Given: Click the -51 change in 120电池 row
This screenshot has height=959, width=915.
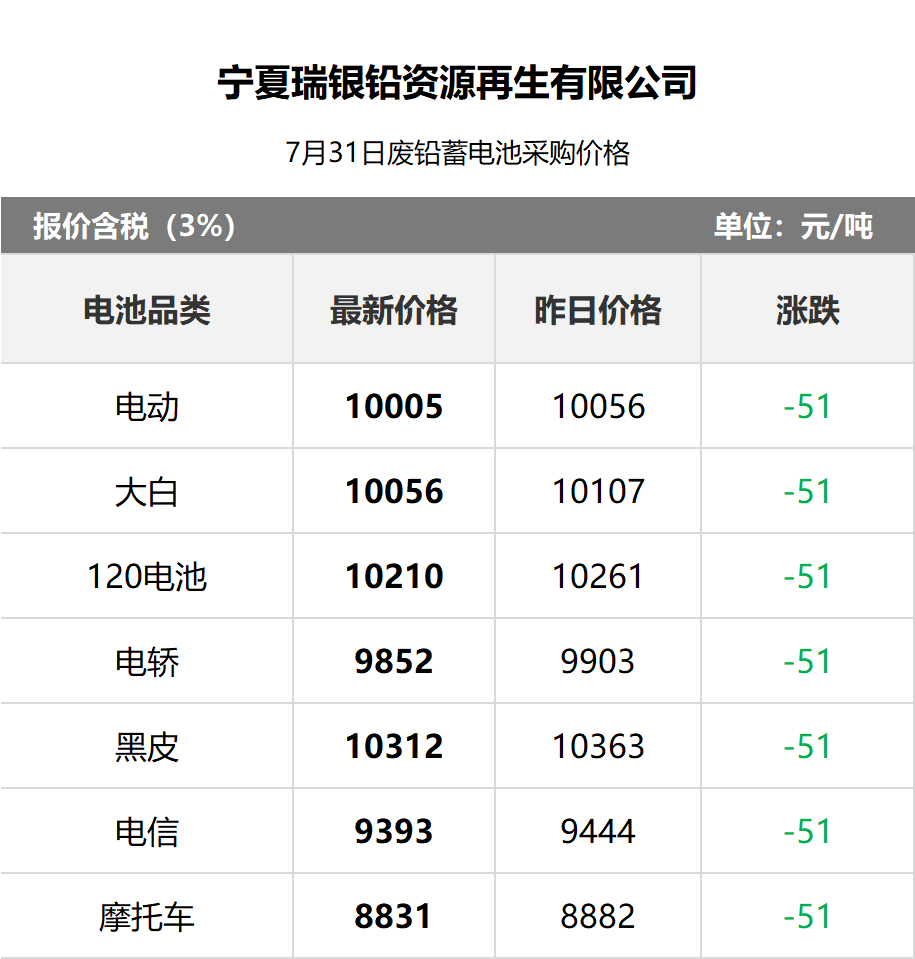Looking at the screenshot, I should coord(807,577).
